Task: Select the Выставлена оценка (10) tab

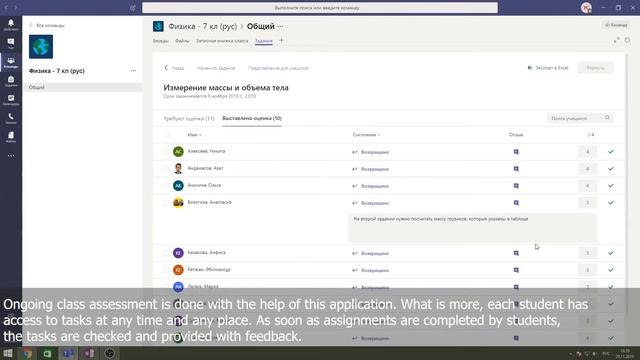Action: (x=252, y=118)
